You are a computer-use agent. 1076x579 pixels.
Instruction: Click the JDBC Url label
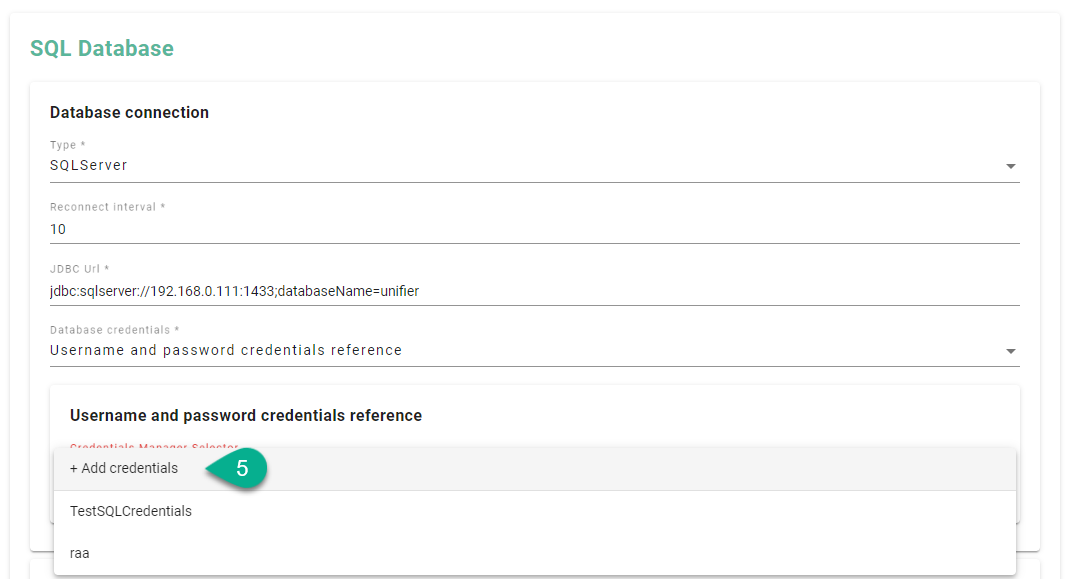(x=79, y=269)
